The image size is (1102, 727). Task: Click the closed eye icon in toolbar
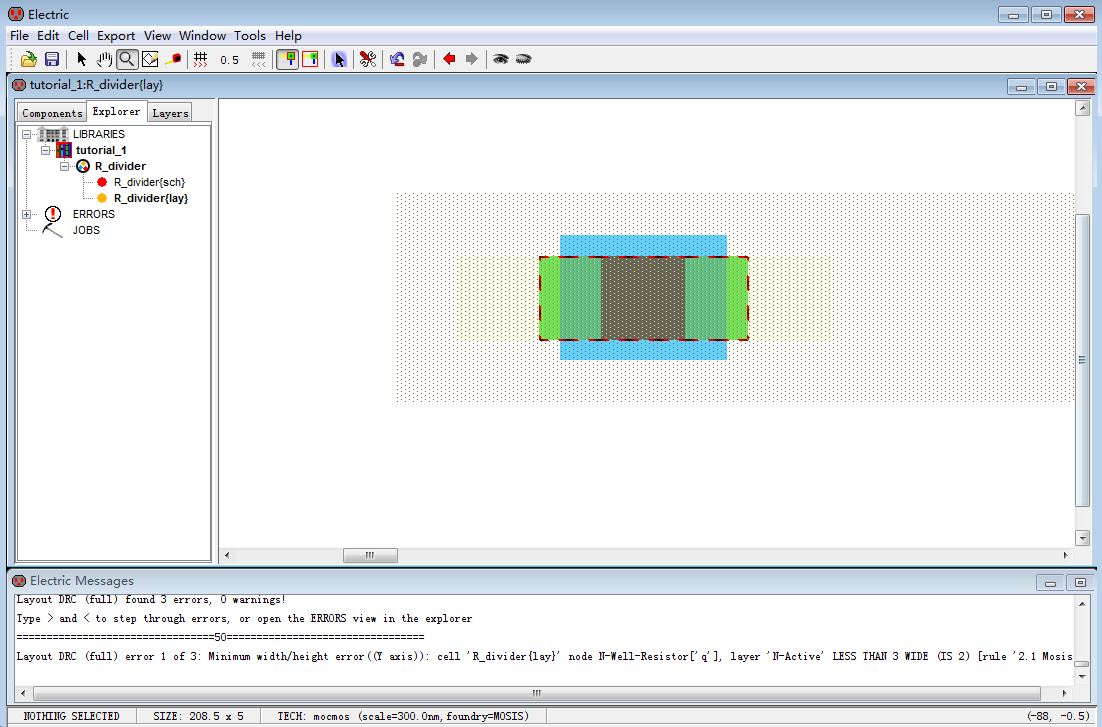pyautogui.click(x=523, y=60)
